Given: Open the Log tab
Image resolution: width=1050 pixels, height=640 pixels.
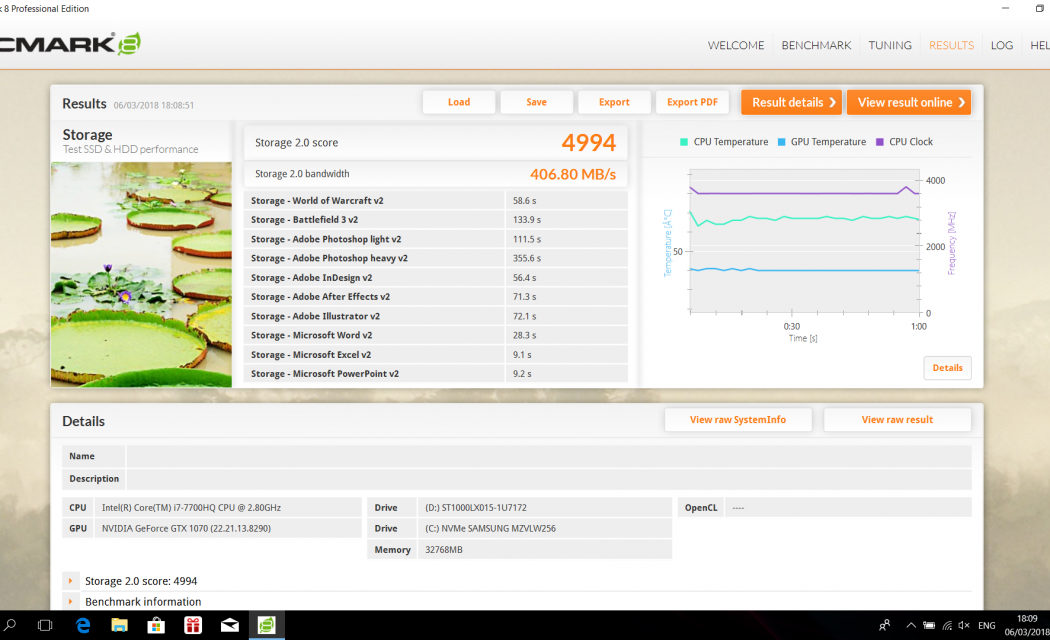Looking at the screenshot, I should click(x=1002, y=46).
